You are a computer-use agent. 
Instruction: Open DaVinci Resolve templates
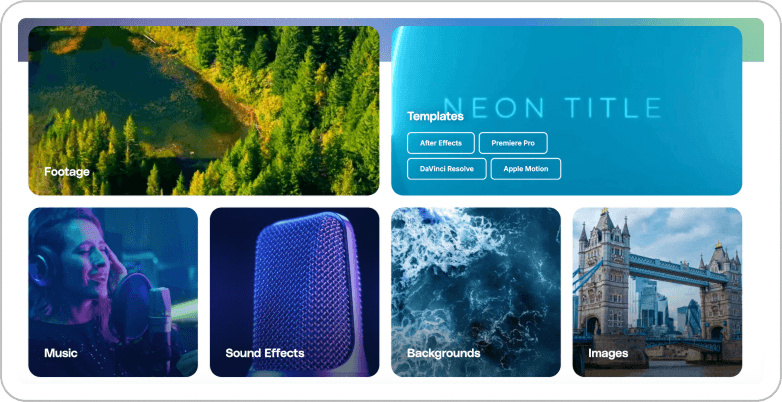click(x=446, y=169)
